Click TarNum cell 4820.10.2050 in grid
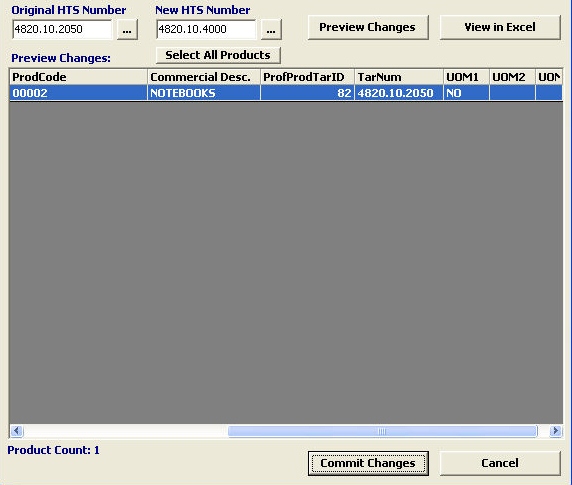Screen dimensions: 572x485 point(399,93)
